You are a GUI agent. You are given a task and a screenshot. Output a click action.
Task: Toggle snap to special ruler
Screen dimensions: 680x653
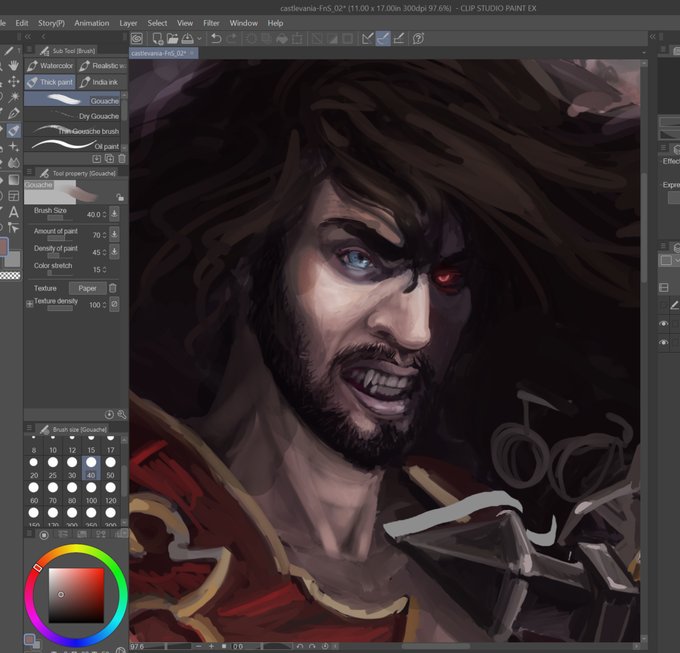coord(382,39)
